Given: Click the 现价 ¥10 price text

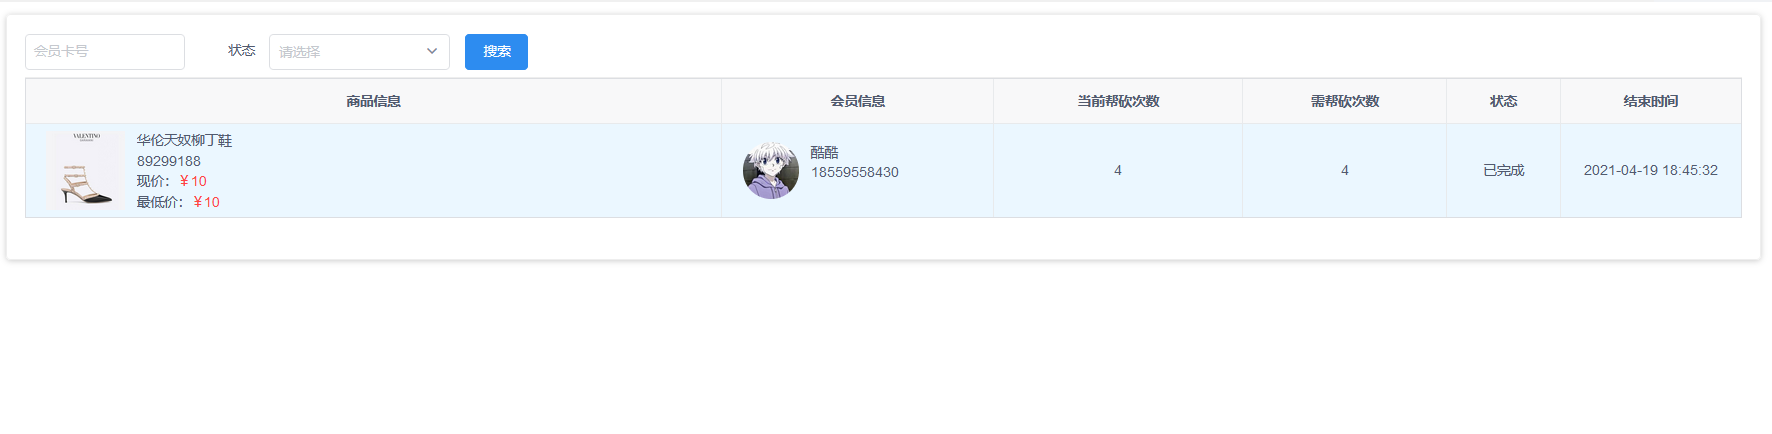Looking at the screenshot, I should click(172, 181).
